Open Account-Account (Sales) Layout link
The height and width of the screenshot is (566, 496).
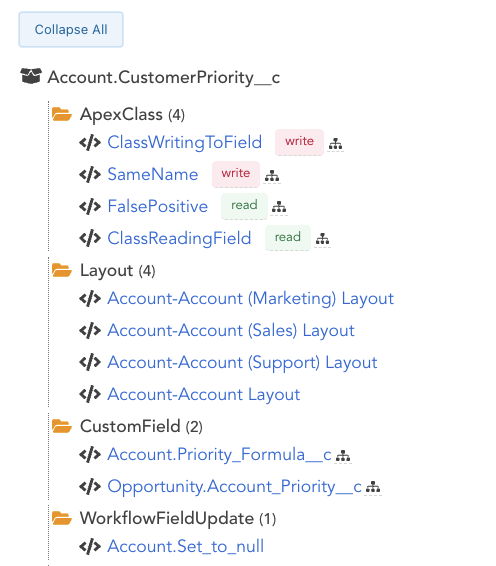pyautogui.click(x=231, y=330)
